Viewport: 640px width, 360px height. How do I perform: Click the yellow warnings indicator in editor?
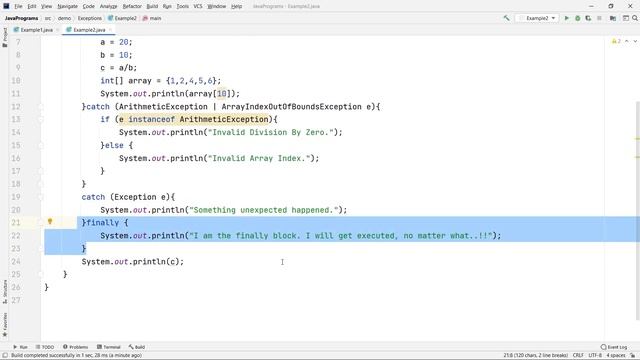tap(616, 41)
